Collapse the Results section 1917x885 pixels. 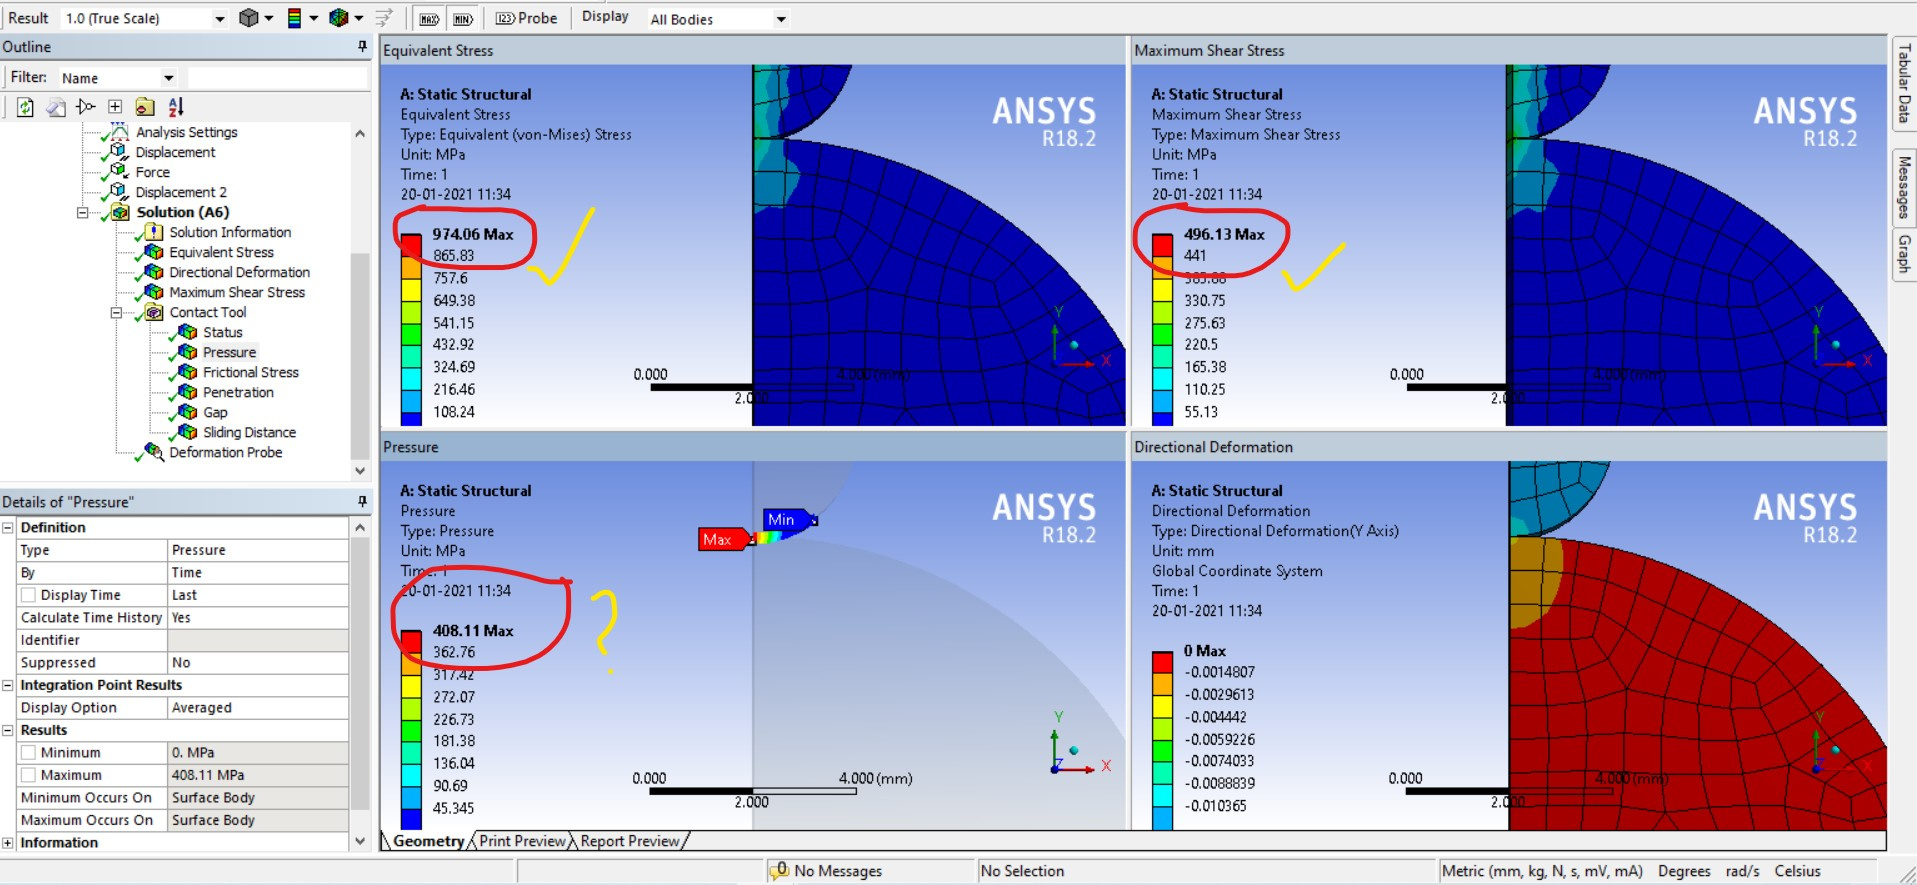point(8,730)
